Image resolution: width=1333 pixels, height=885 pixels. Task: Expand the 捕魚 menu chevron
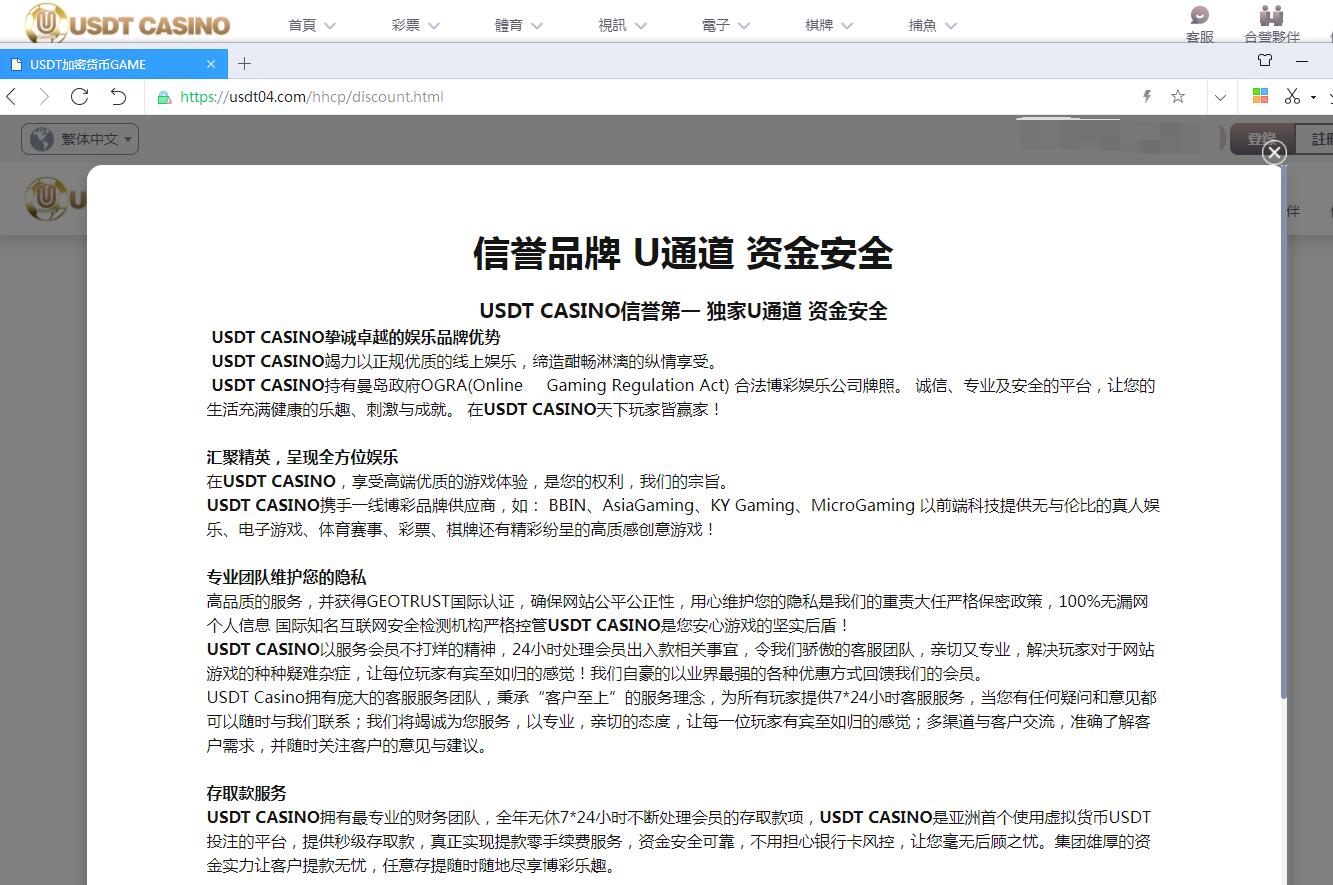tap(950, 26)
